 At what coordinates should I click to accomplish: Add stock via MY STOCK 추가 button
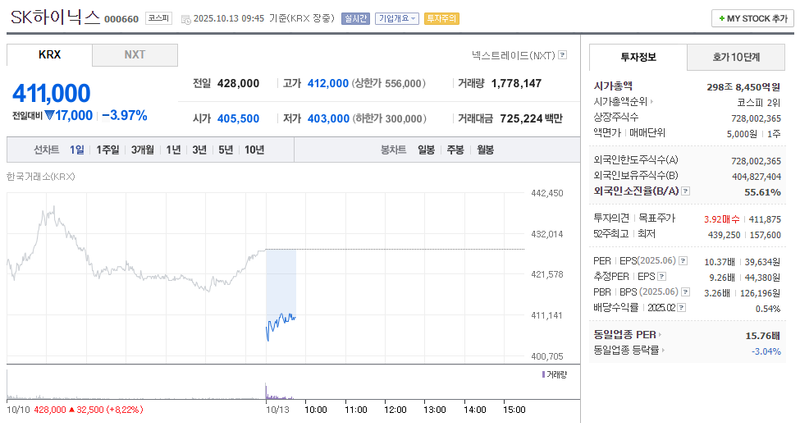point(750,19)
